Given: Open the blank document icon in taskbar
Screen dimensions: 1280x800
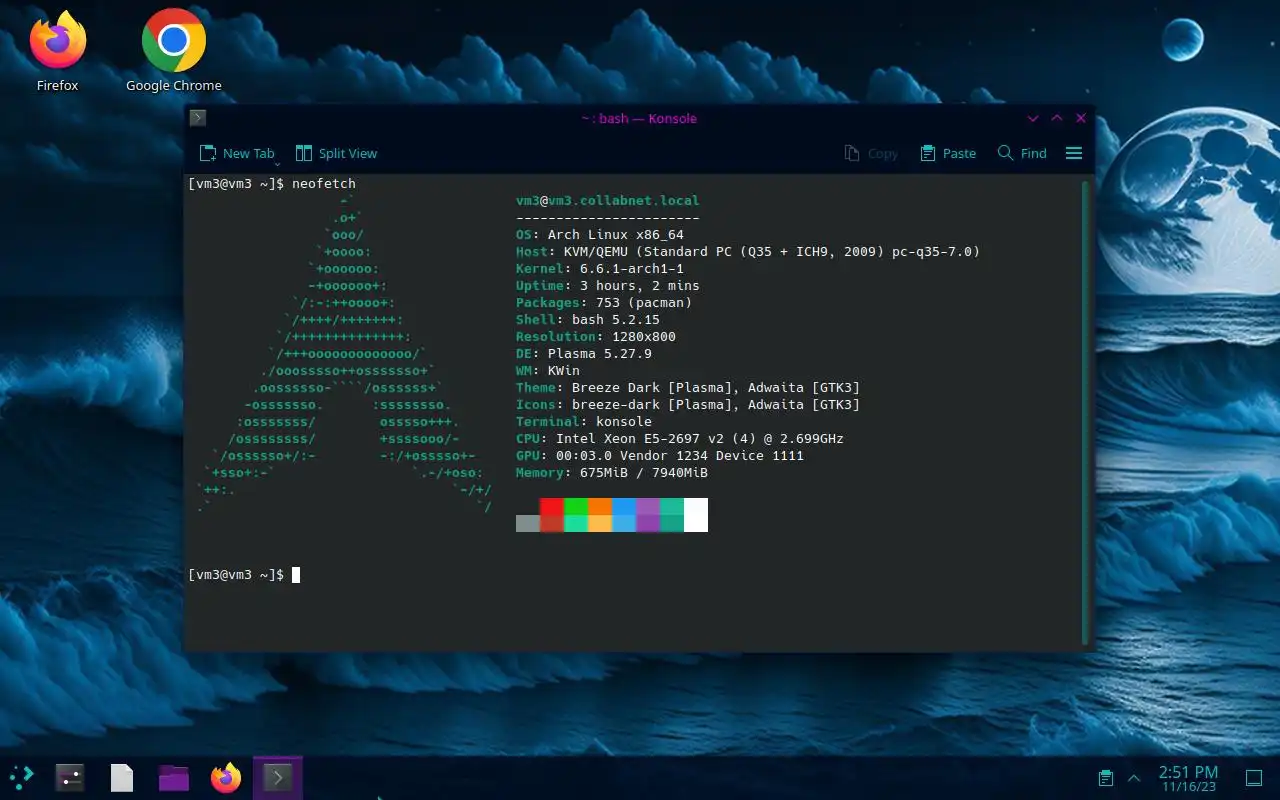Looking at the screenshot, I should point(122,777).
